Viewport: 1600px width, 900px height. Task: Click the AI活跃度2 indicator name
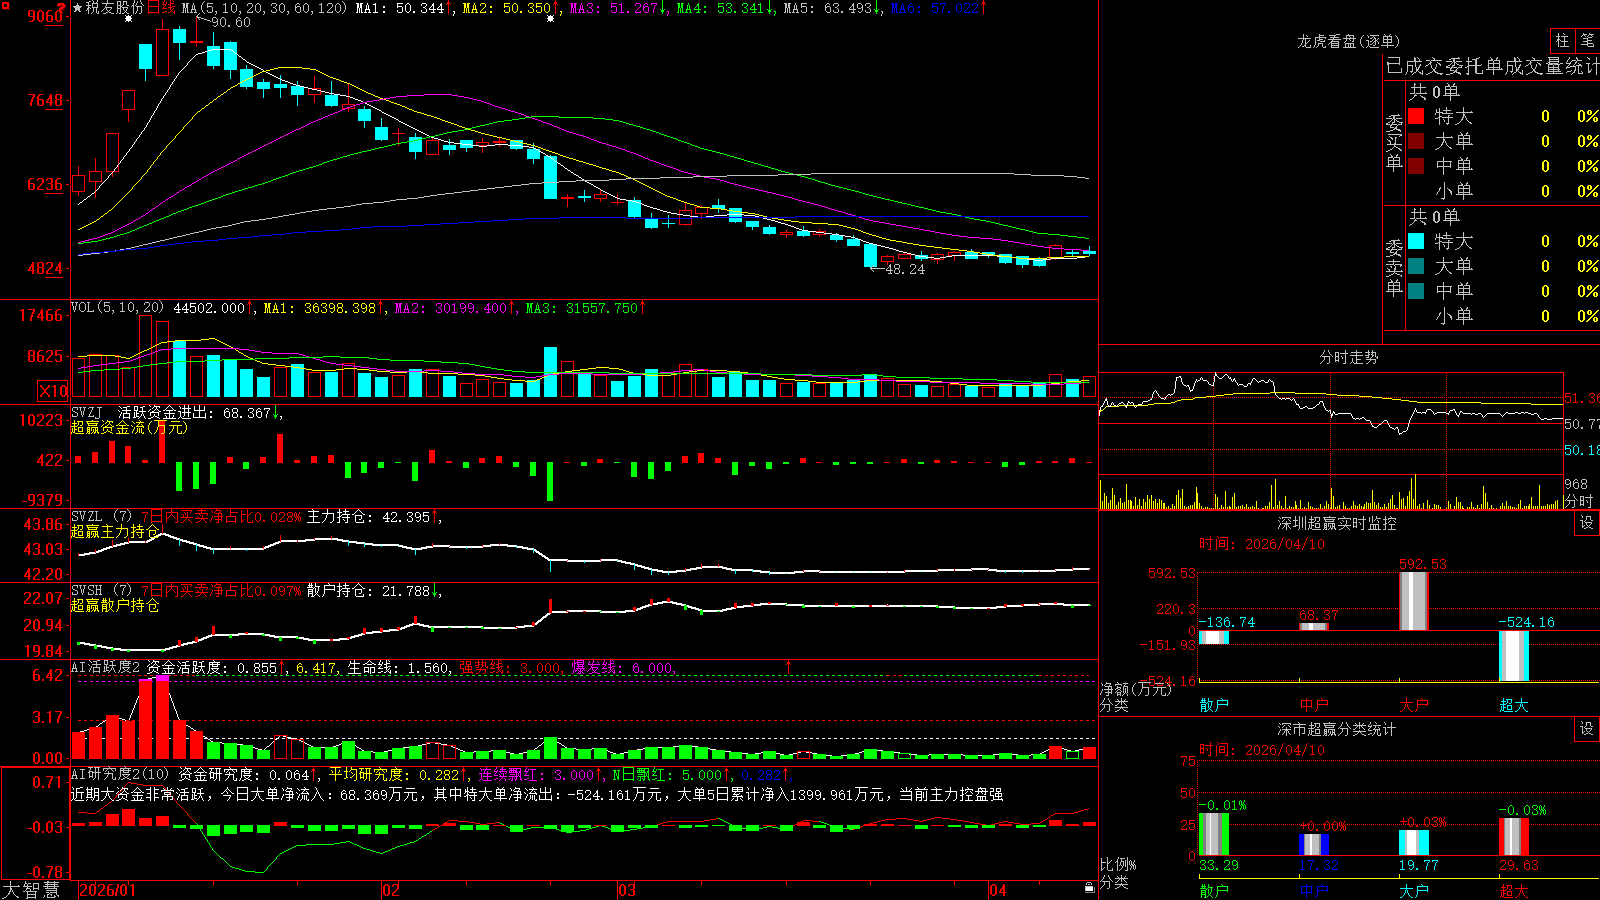point(106,667)
